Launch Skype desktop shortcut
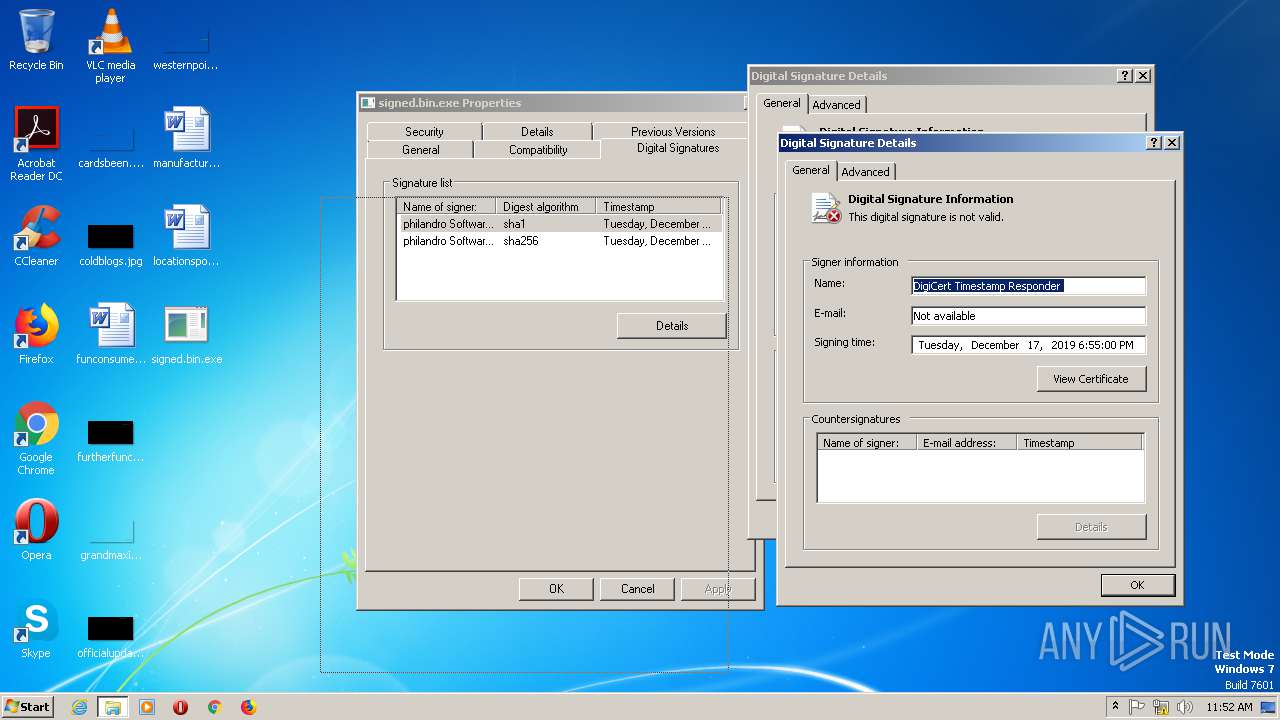This screenshot has height=720, width=1280. 36,628
